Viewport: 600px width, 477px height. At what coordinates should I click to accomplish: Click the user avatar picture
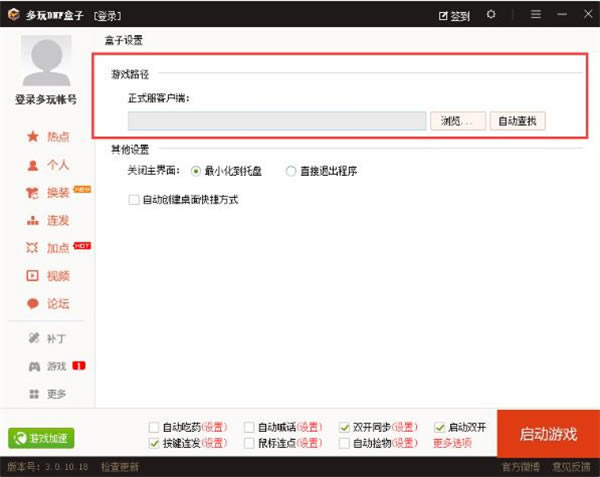pos(46,60)
